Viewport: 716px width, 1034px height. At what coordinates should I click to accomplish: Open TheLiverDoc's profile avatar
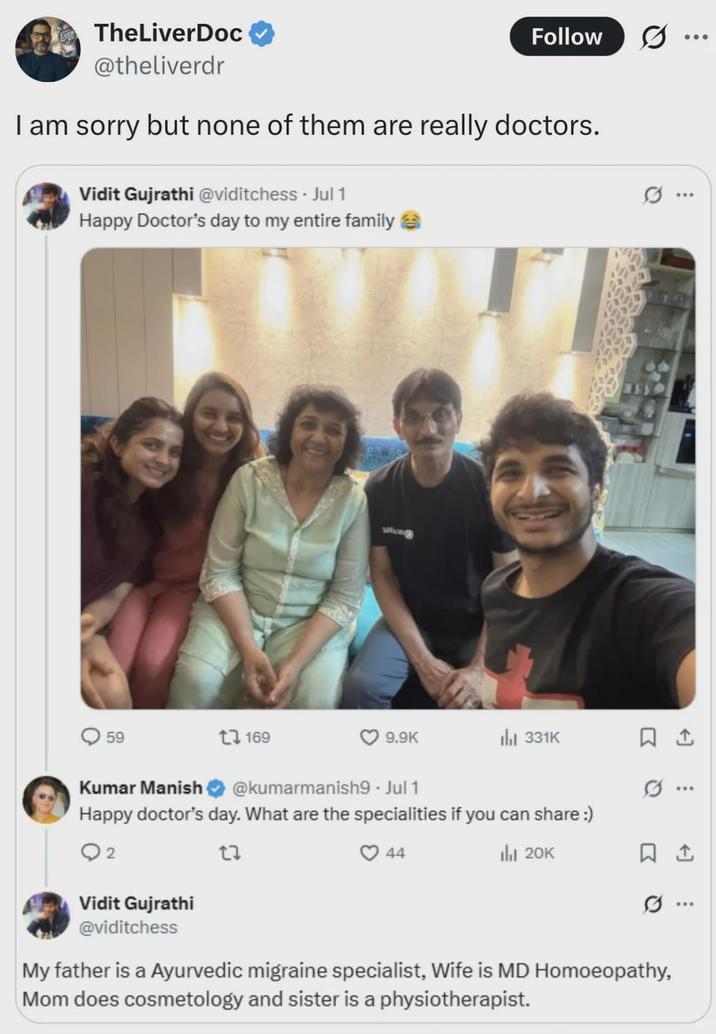click(x=47, y=47)
